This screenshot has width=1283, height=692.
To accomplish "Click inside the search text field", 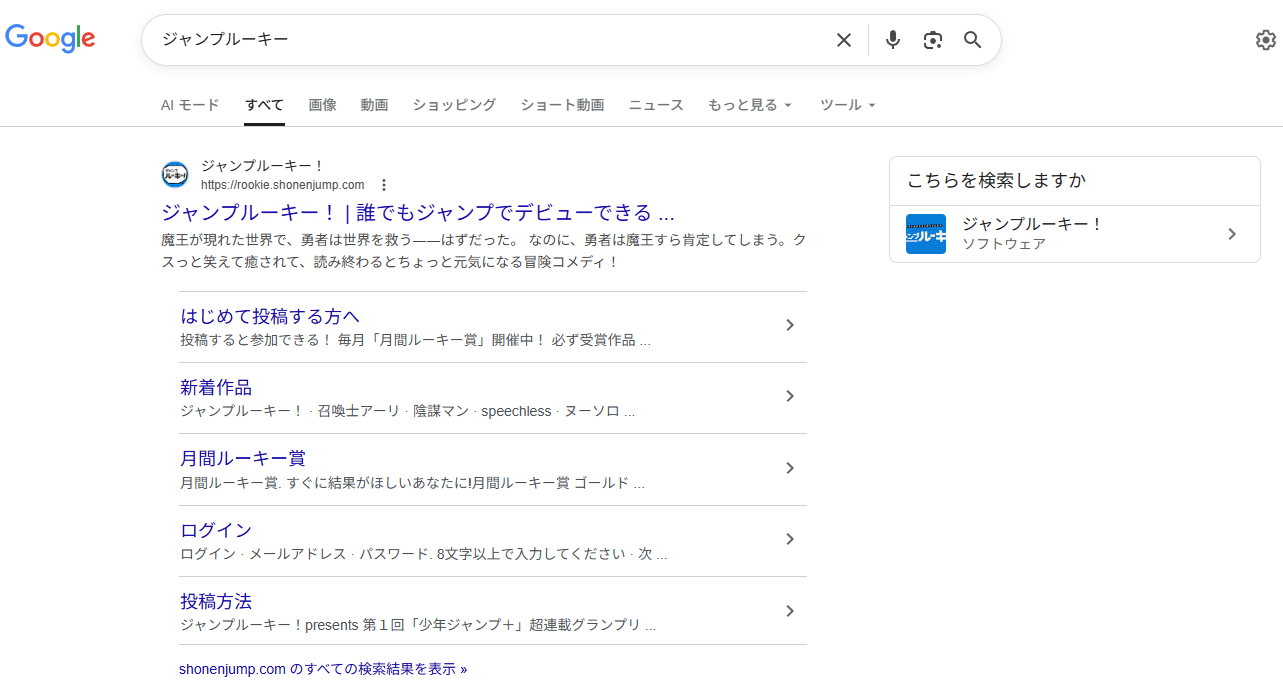I will click(480, 40).
